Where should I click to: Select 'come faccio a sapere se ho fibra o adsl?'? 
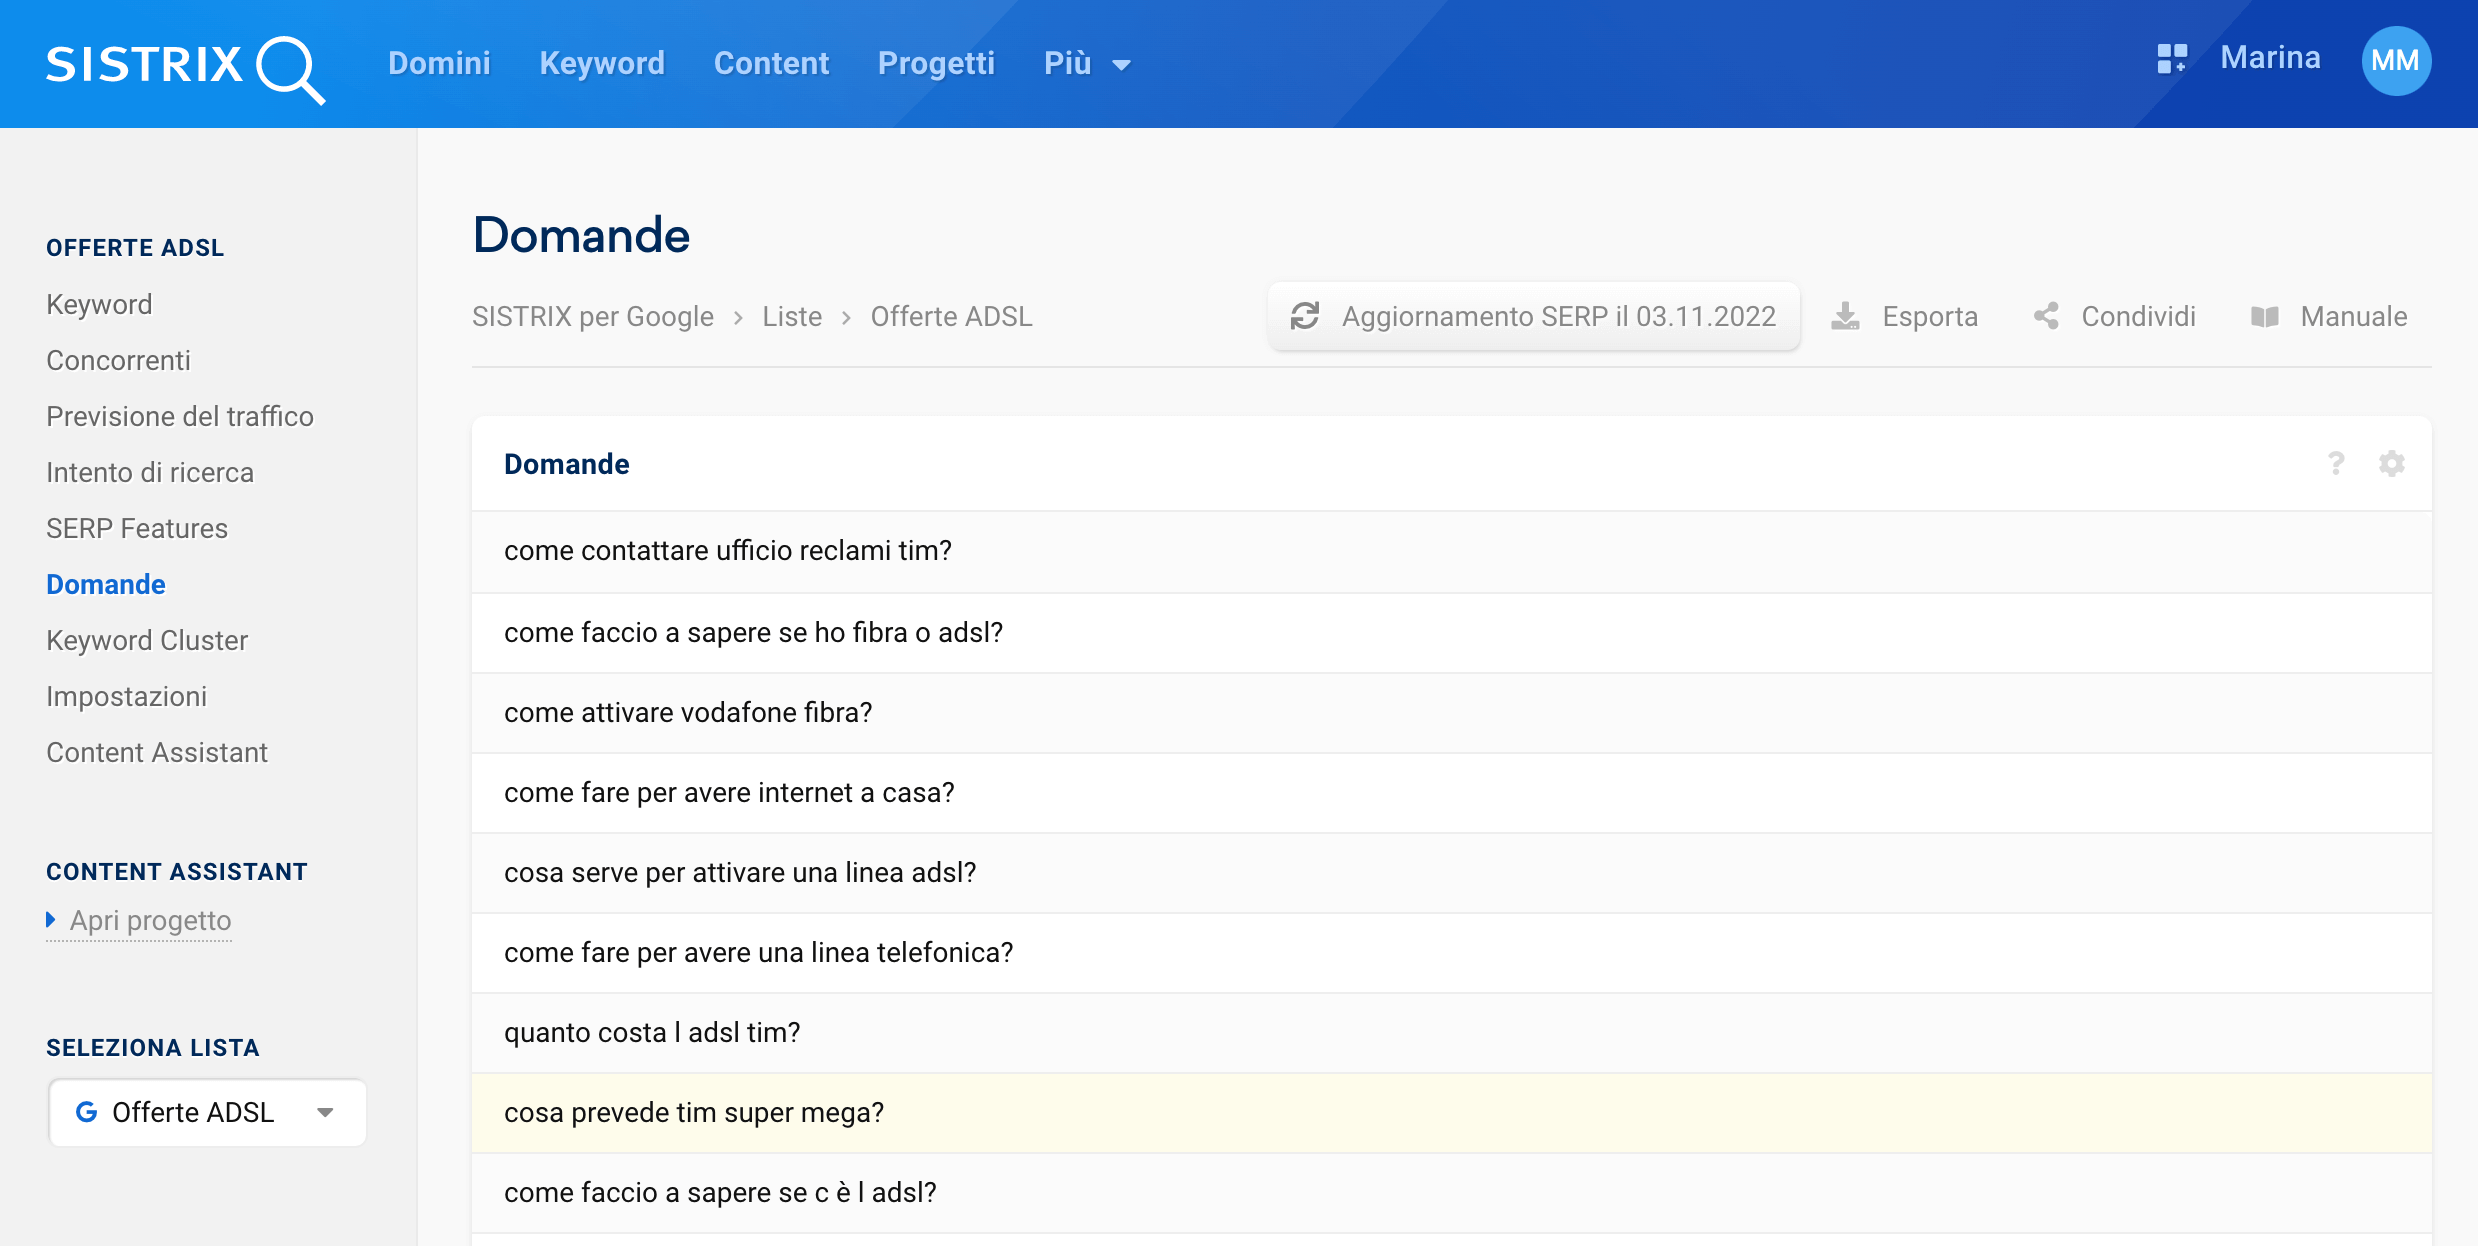(1452, 633)
